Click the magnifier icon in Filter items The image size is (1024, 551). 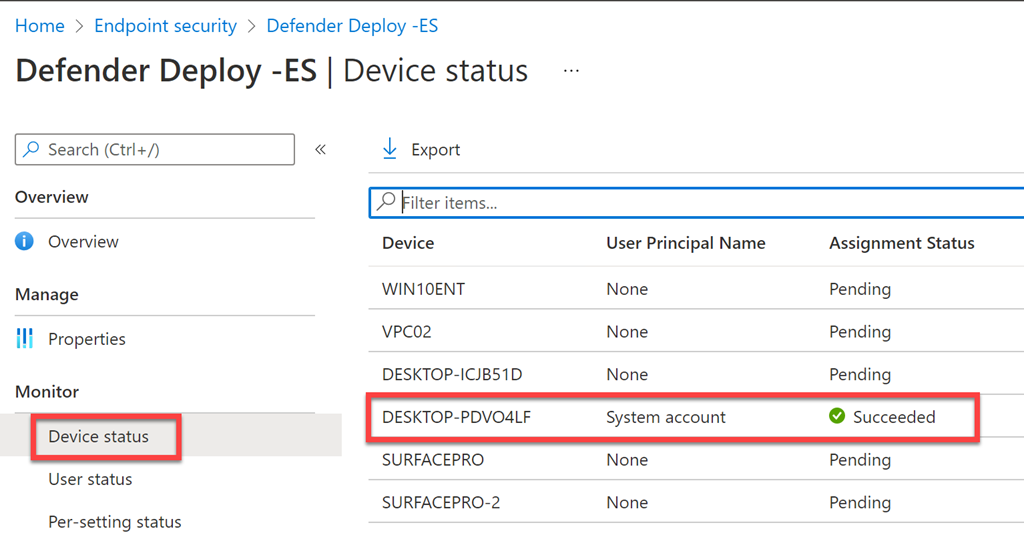[x=386, y=202]
